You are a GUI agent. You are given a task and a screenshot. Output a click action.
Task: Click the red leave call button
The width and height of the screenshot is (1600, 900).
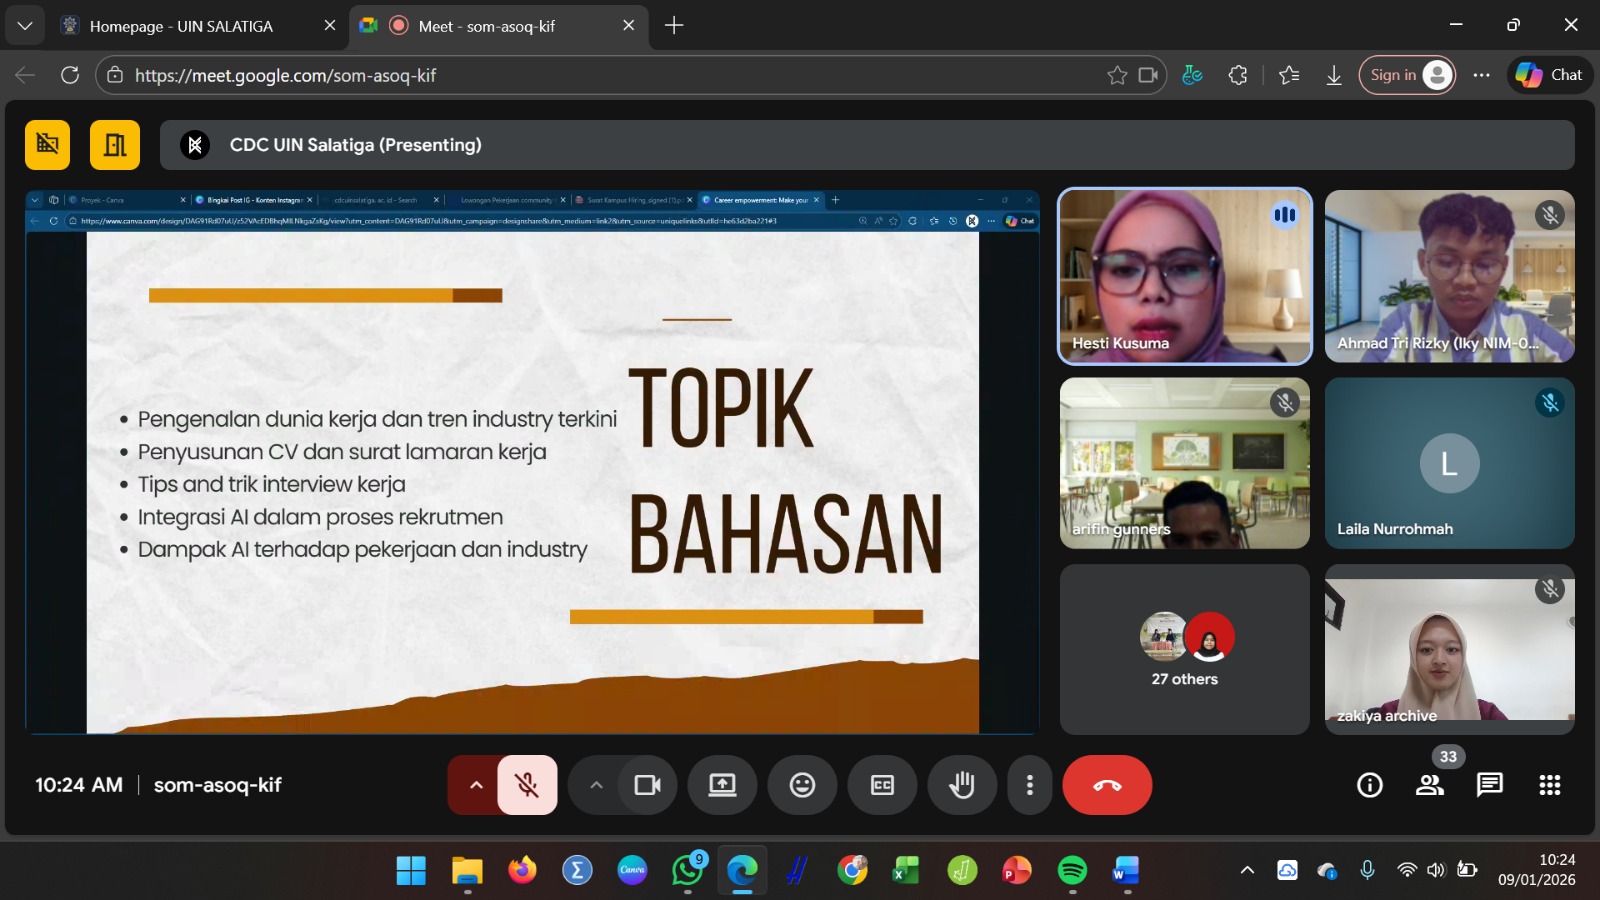(x=1107, y=785)
